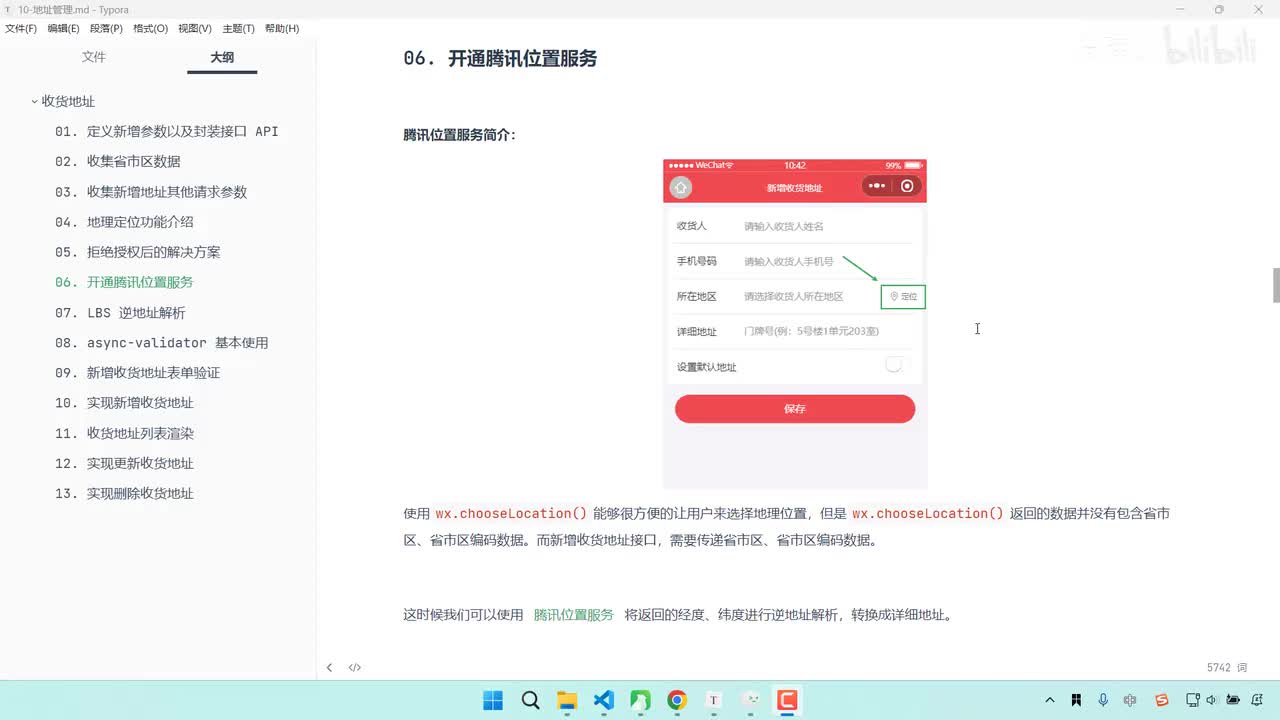The height and width of the screenshot is (720, 1280).
Task: Click the battery tray icon
Action: coord(1233,700)
